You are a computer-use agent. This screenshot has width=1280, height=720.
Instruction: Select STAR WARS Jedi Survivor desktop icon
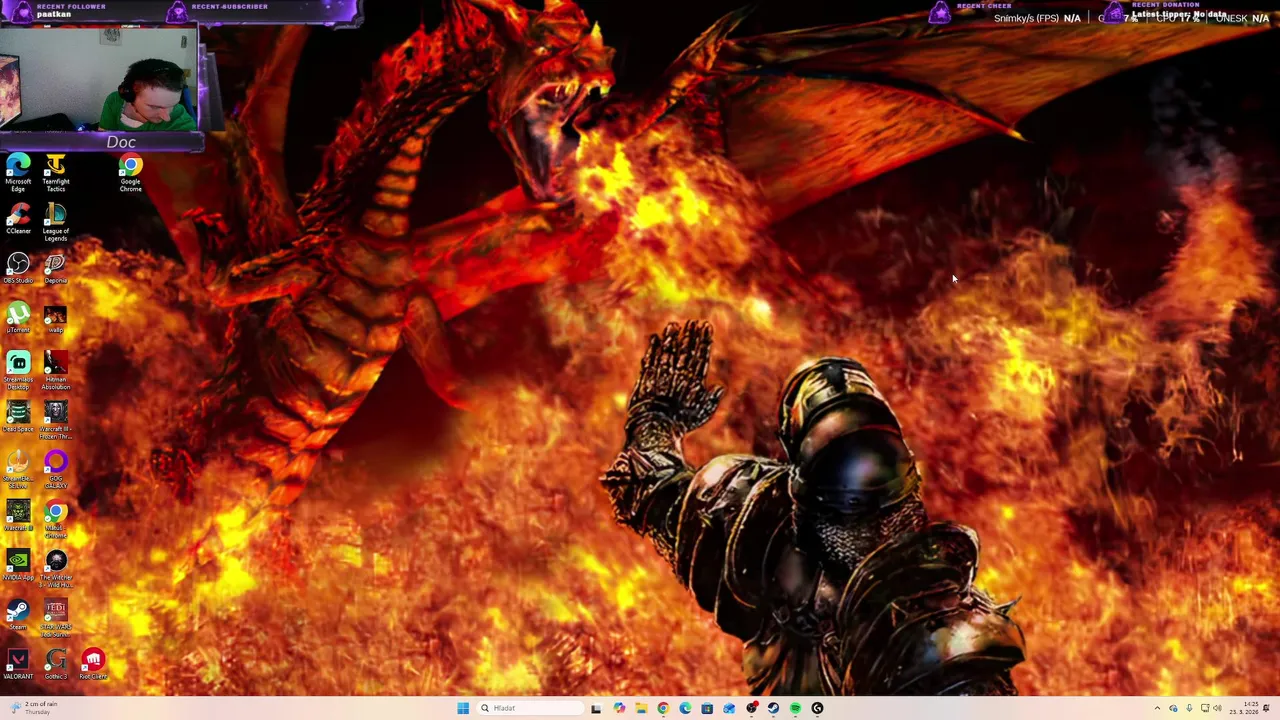pos(55,618)
